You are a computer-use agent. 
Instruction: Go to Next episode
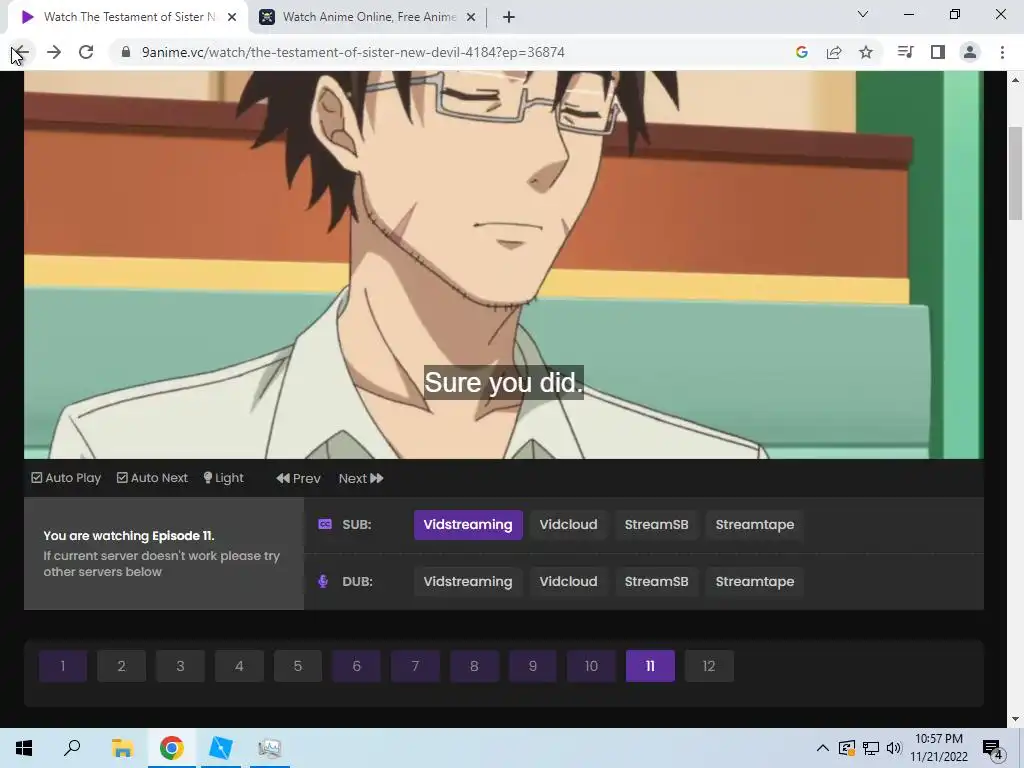[x=360, y=479]
